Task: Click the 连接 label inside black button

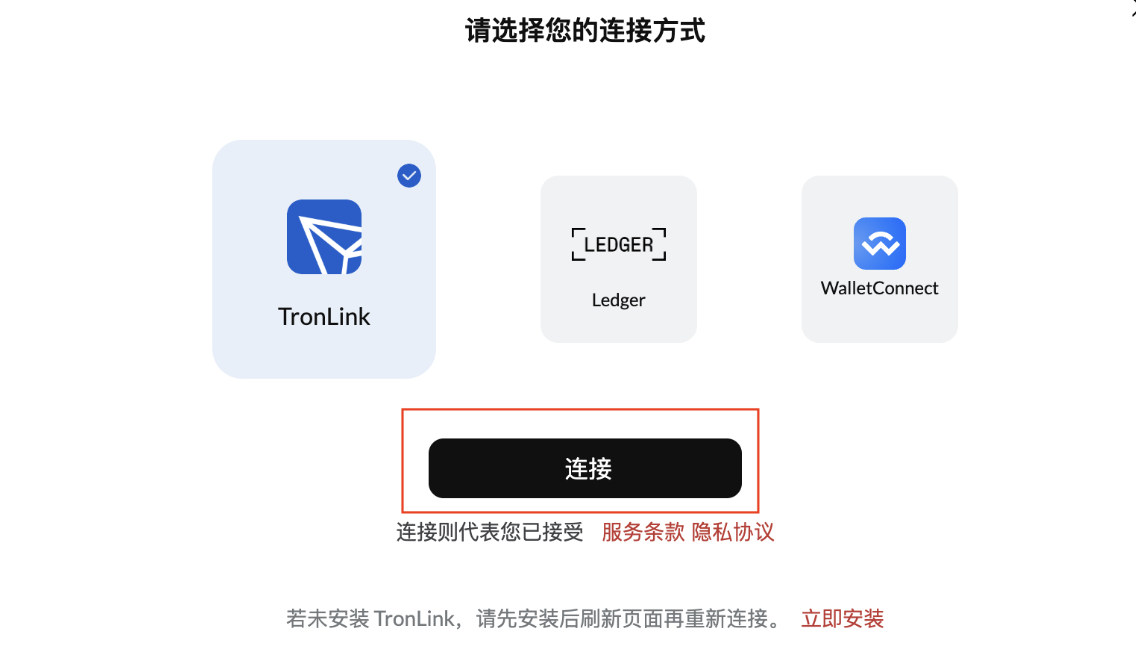Action: [x=588, y=469]
